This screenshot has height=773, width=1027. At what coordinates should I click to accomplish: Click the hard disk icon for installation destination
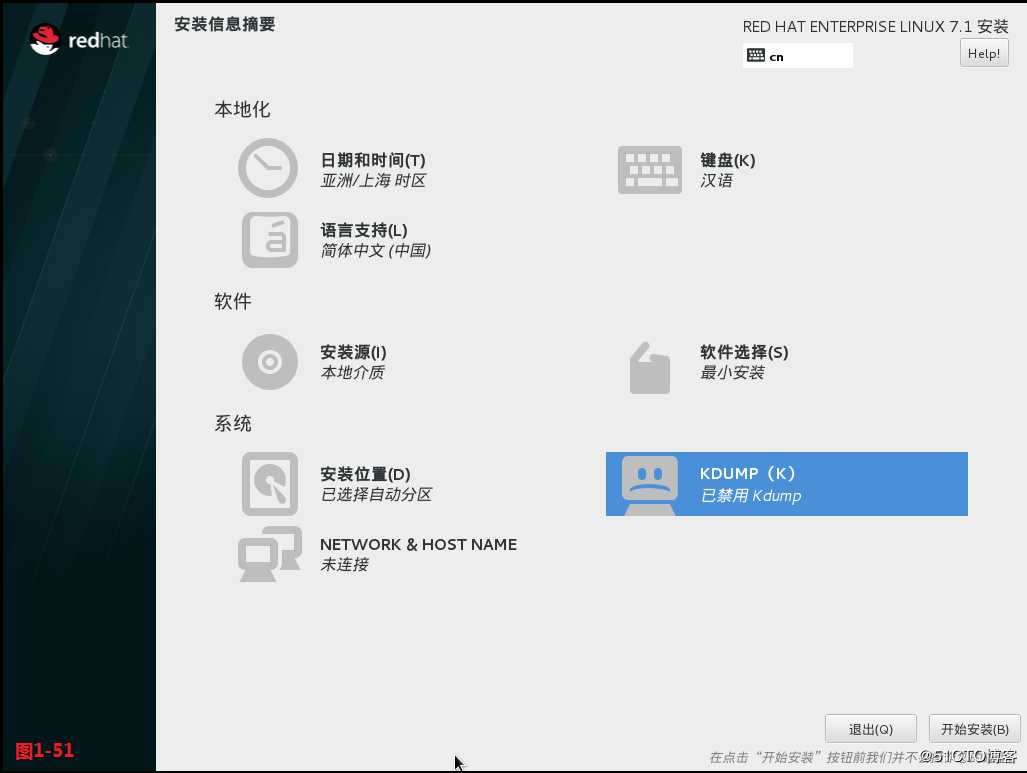270,483
